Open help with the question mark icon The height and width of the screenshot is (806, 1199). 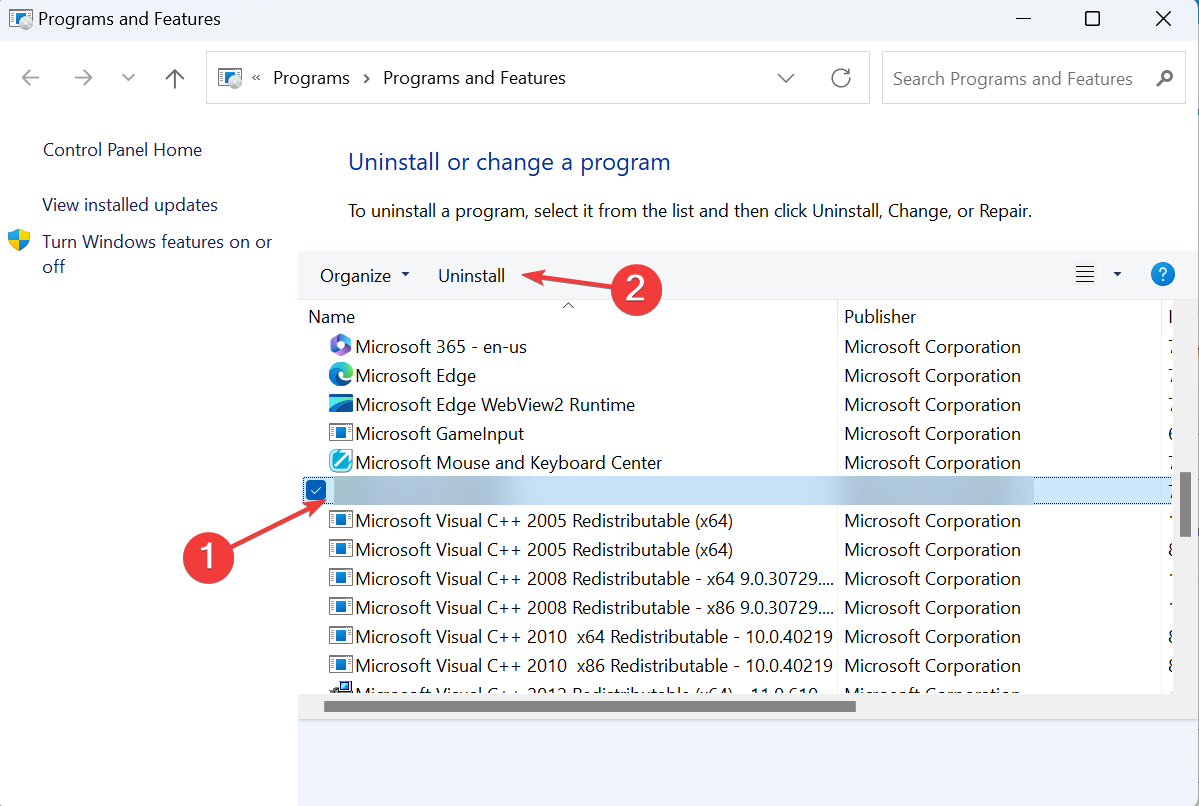click(x=1162, y=275)
